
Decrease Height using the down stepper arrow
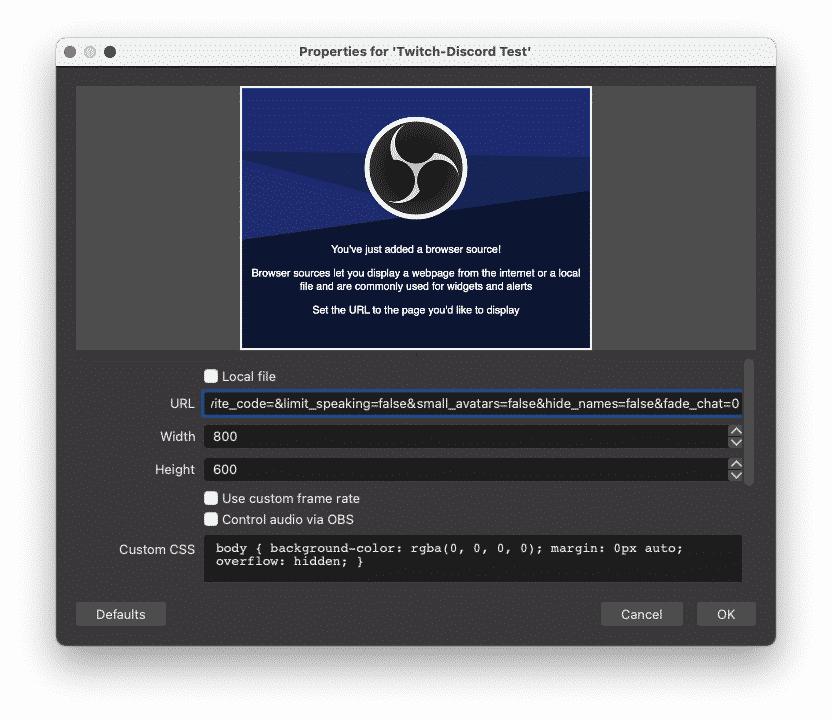735,474
